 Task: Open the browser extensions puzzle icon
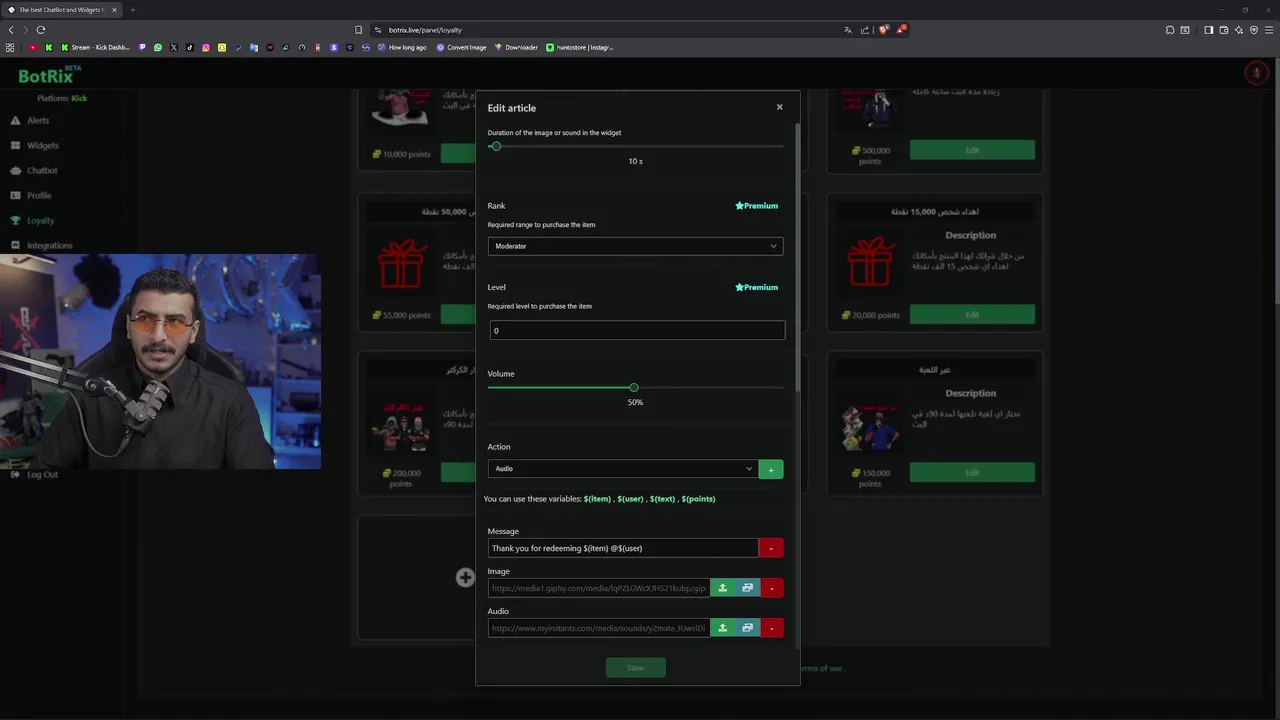click(x=1170, y=30)
